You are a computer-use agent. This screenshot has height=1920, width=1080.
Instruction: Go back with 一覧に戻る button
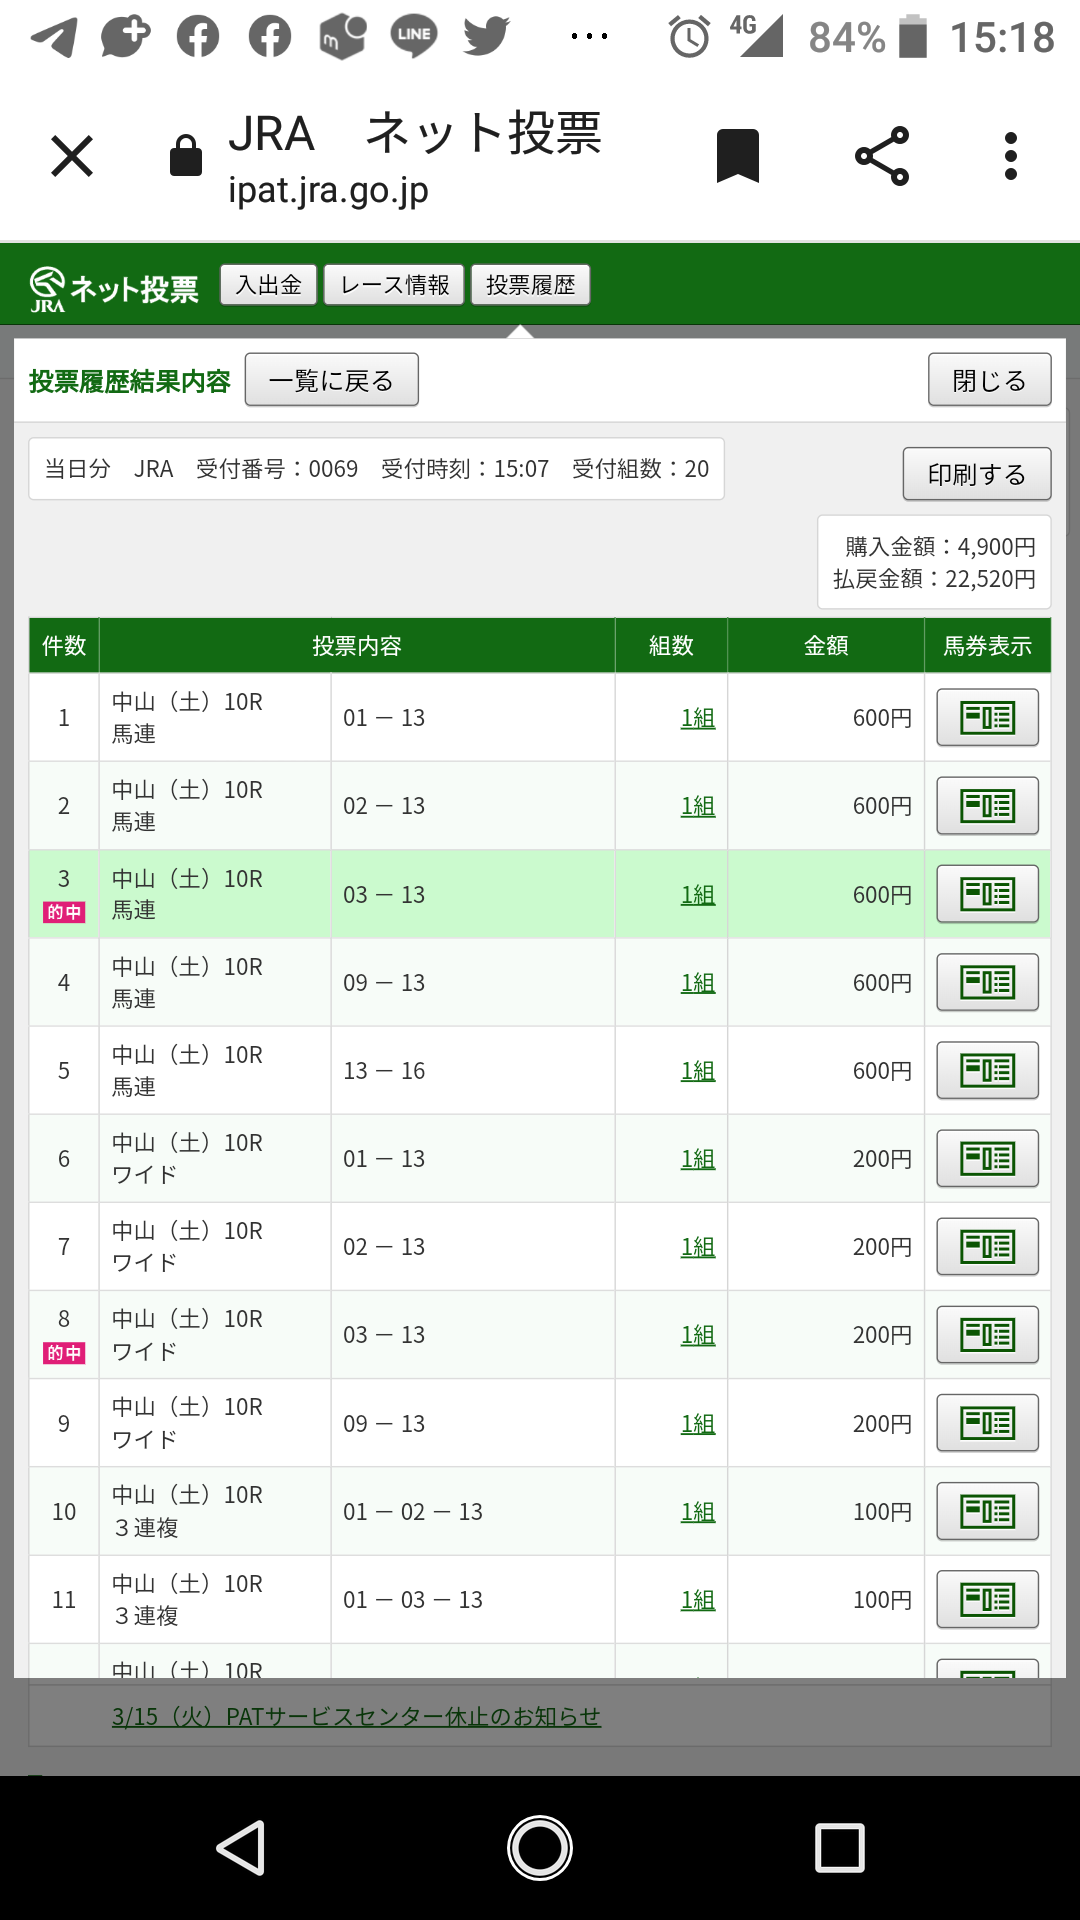coord(331,380)
